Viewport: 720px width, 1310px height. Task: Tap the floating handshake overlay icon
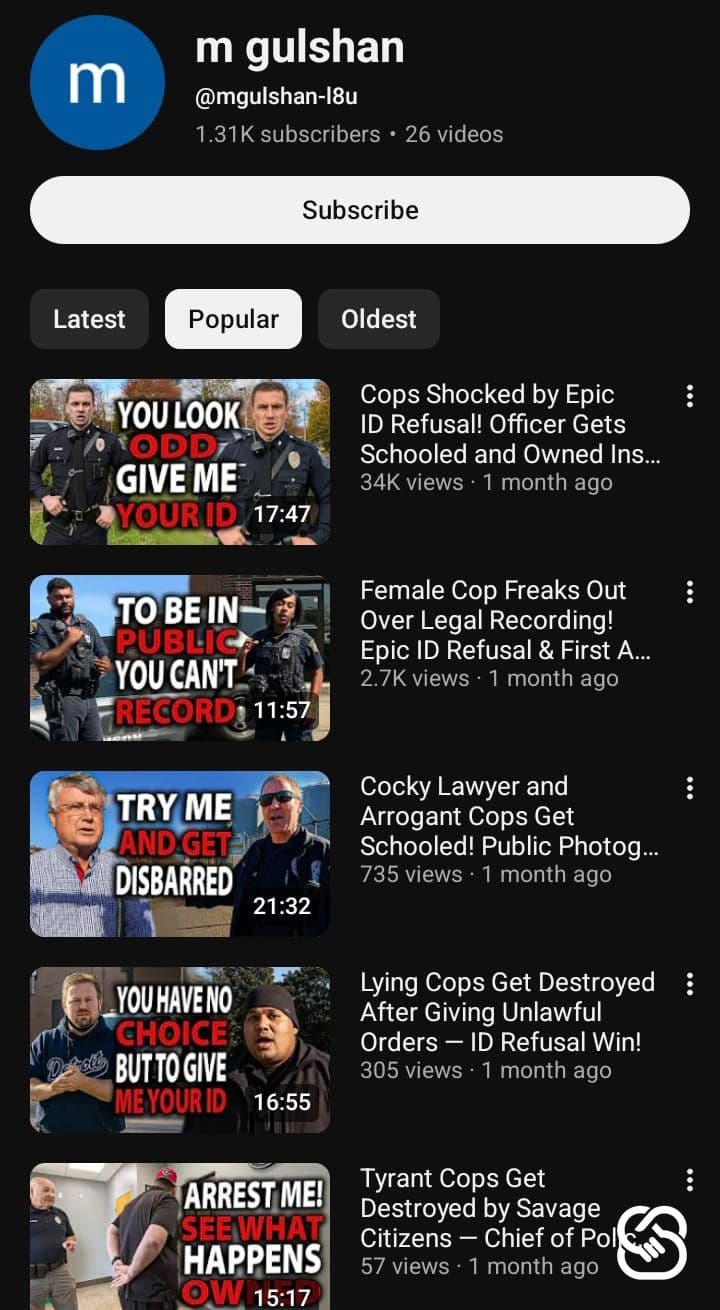click(x=652, y=1242)
